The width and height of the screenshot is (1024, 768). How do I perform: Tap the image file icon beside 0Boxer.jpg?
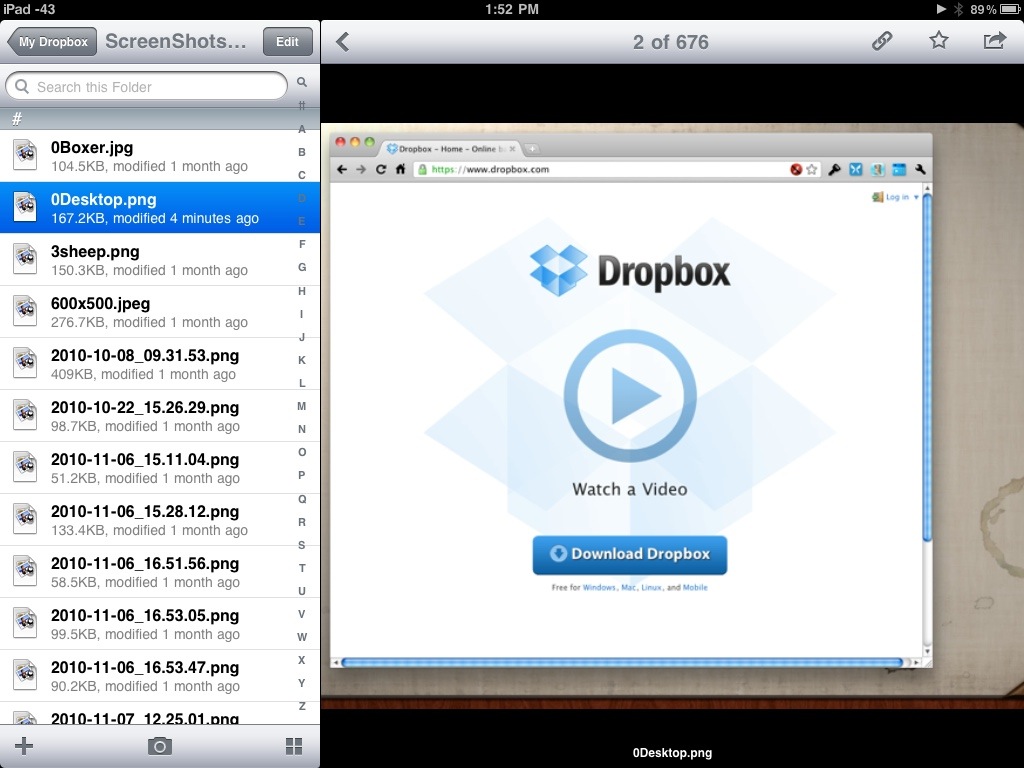[25, 155]
